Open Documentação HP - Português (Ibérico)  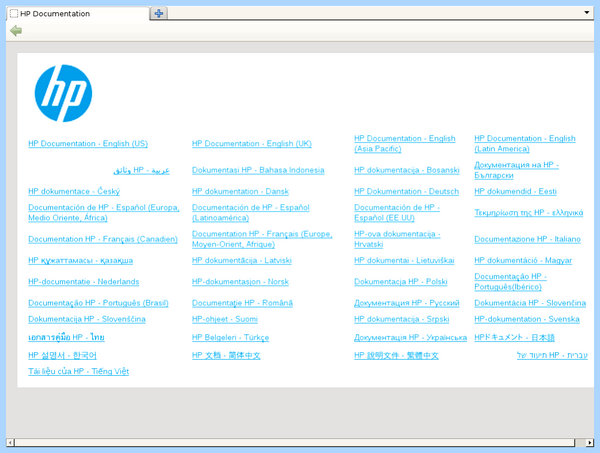[510, 282]
